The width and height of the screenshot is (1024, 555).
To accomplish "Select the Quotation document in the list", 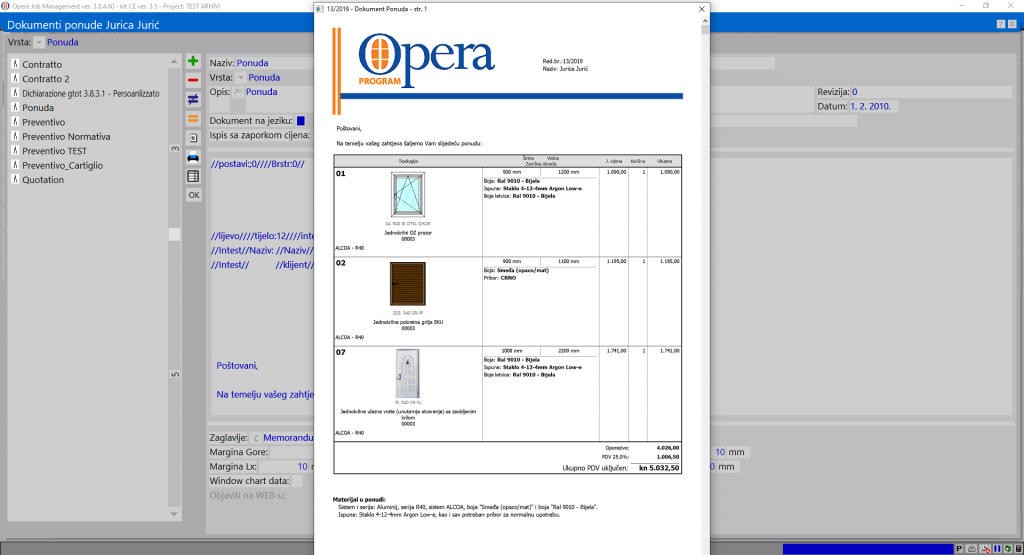I will click(x=43, y=180).
